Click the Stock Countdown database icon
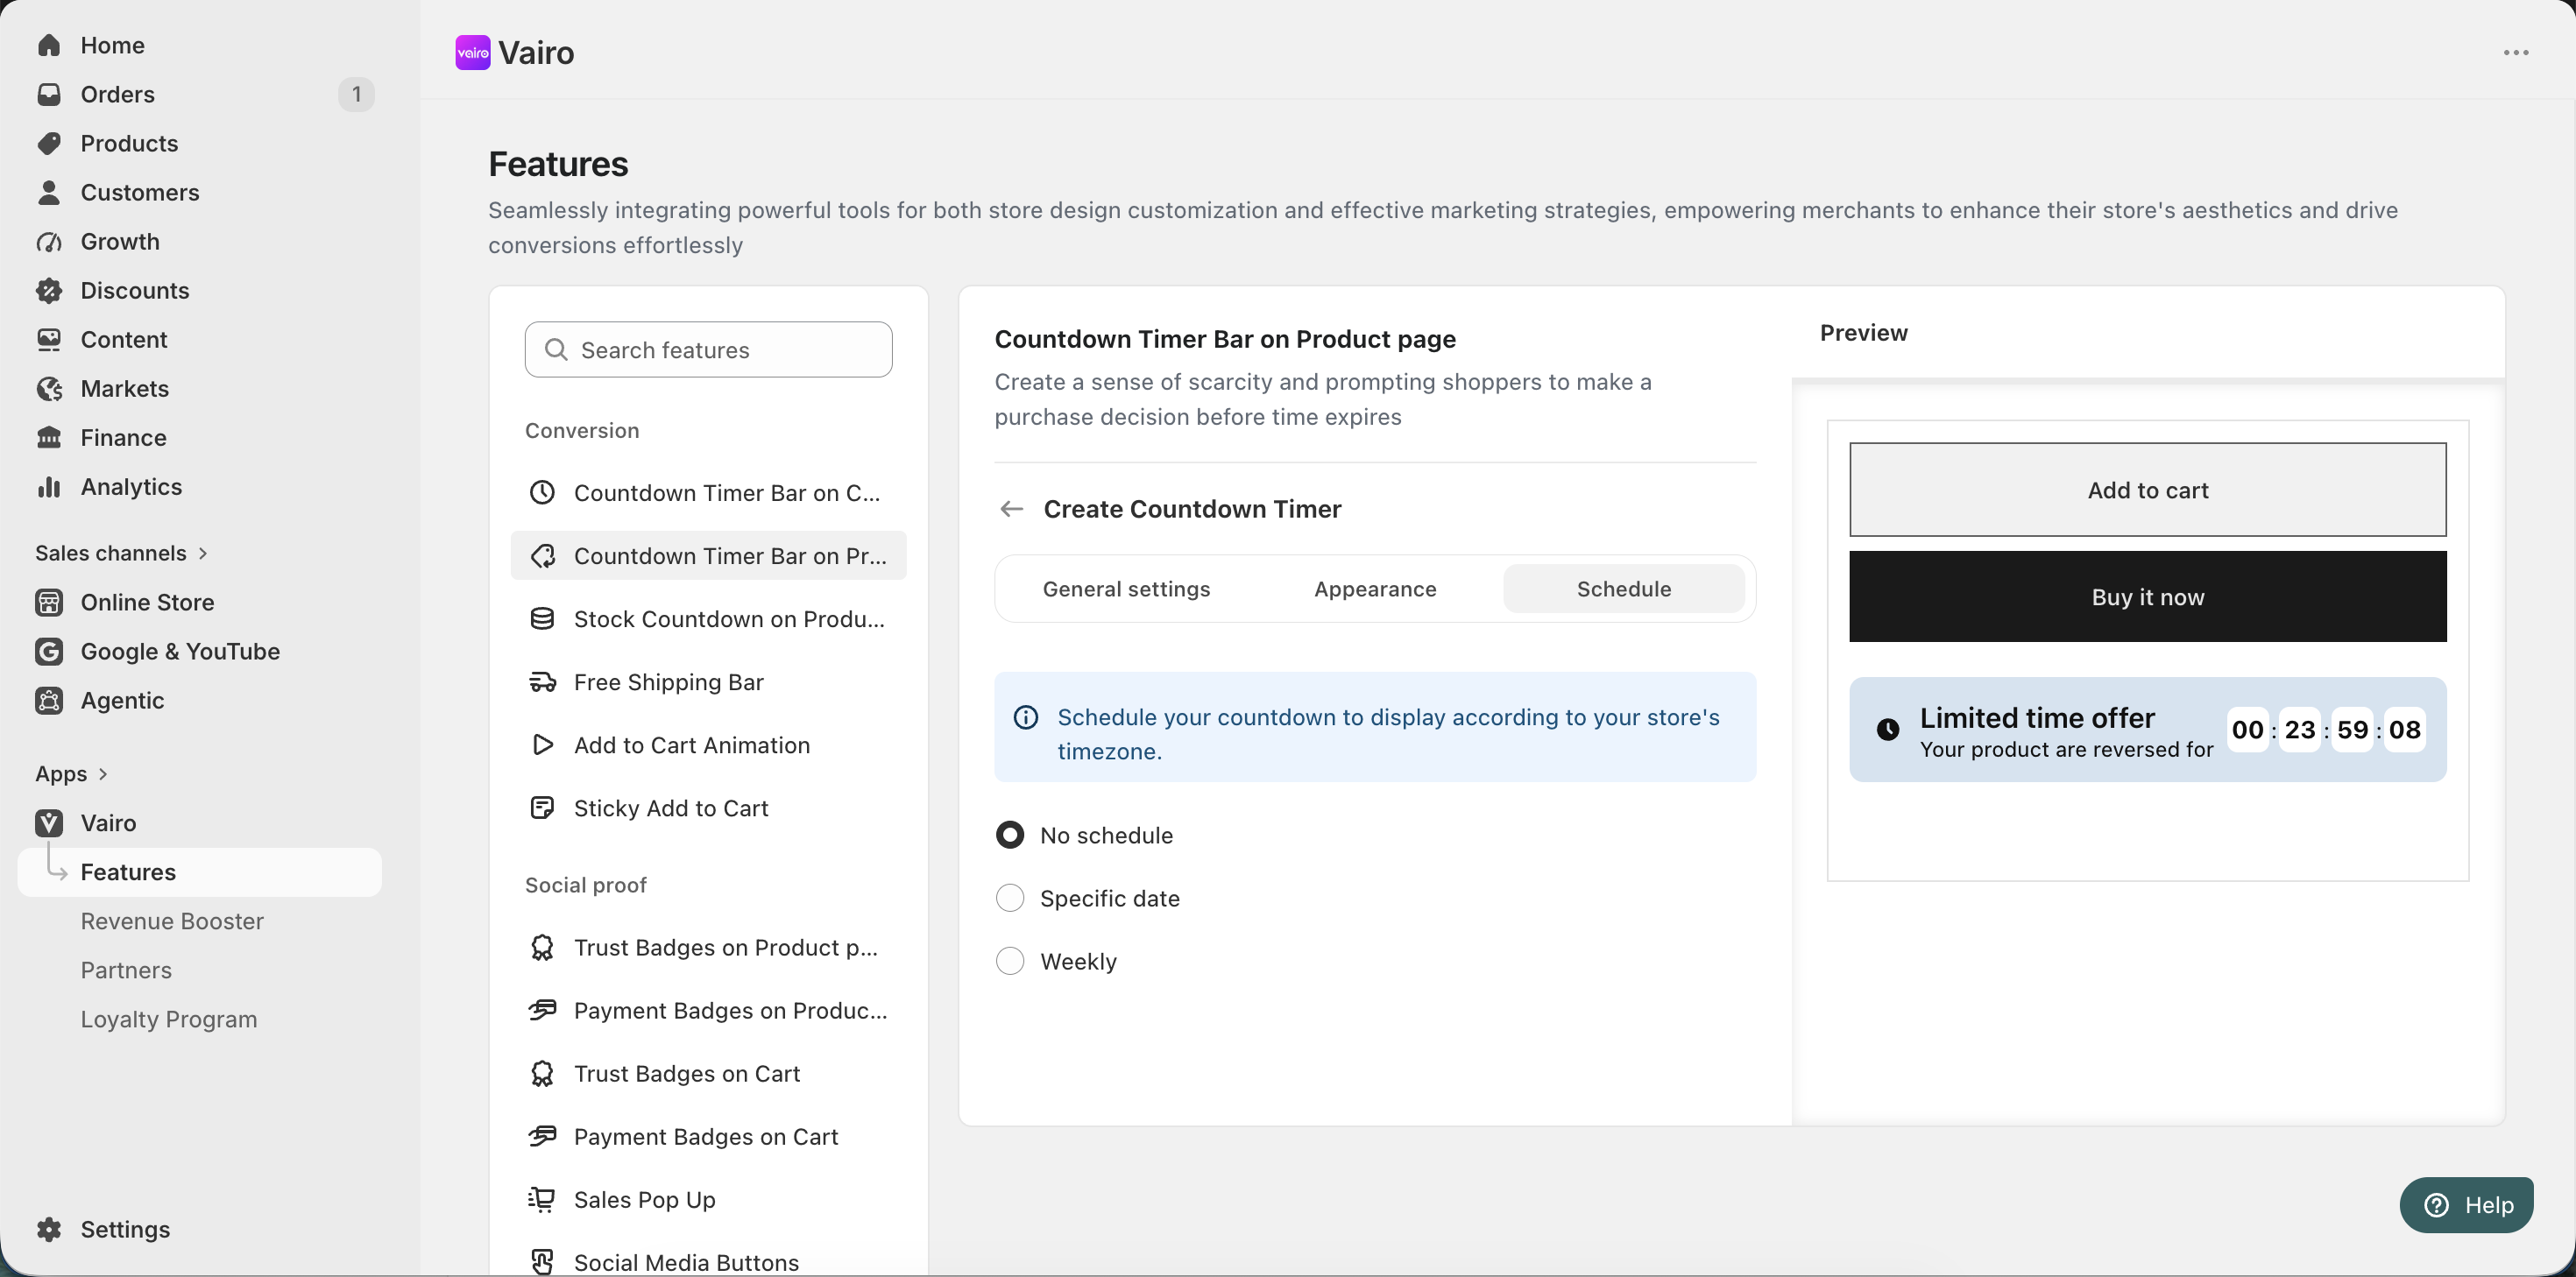Viewport: 2576px width, 1277px height. point(542,619)
